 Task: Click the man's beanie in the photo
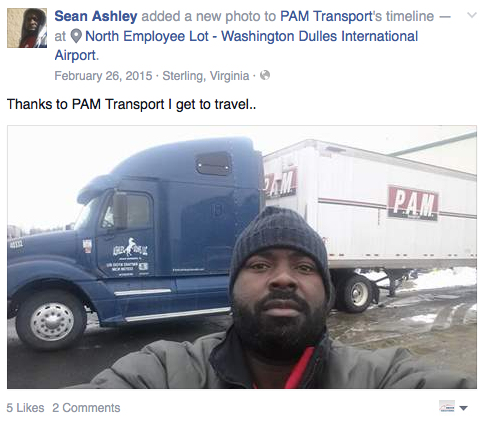click(279, 240)
